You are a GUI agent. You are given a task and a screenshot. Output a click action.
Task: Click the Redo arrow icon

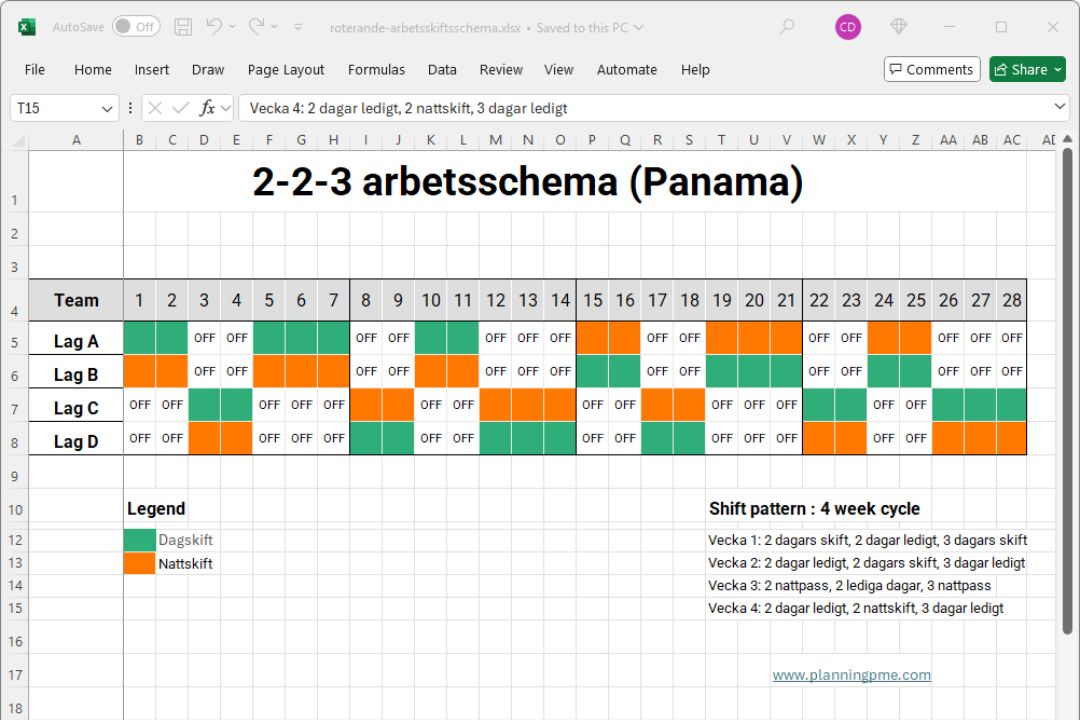pyautogui.click(x=256, y=27)
